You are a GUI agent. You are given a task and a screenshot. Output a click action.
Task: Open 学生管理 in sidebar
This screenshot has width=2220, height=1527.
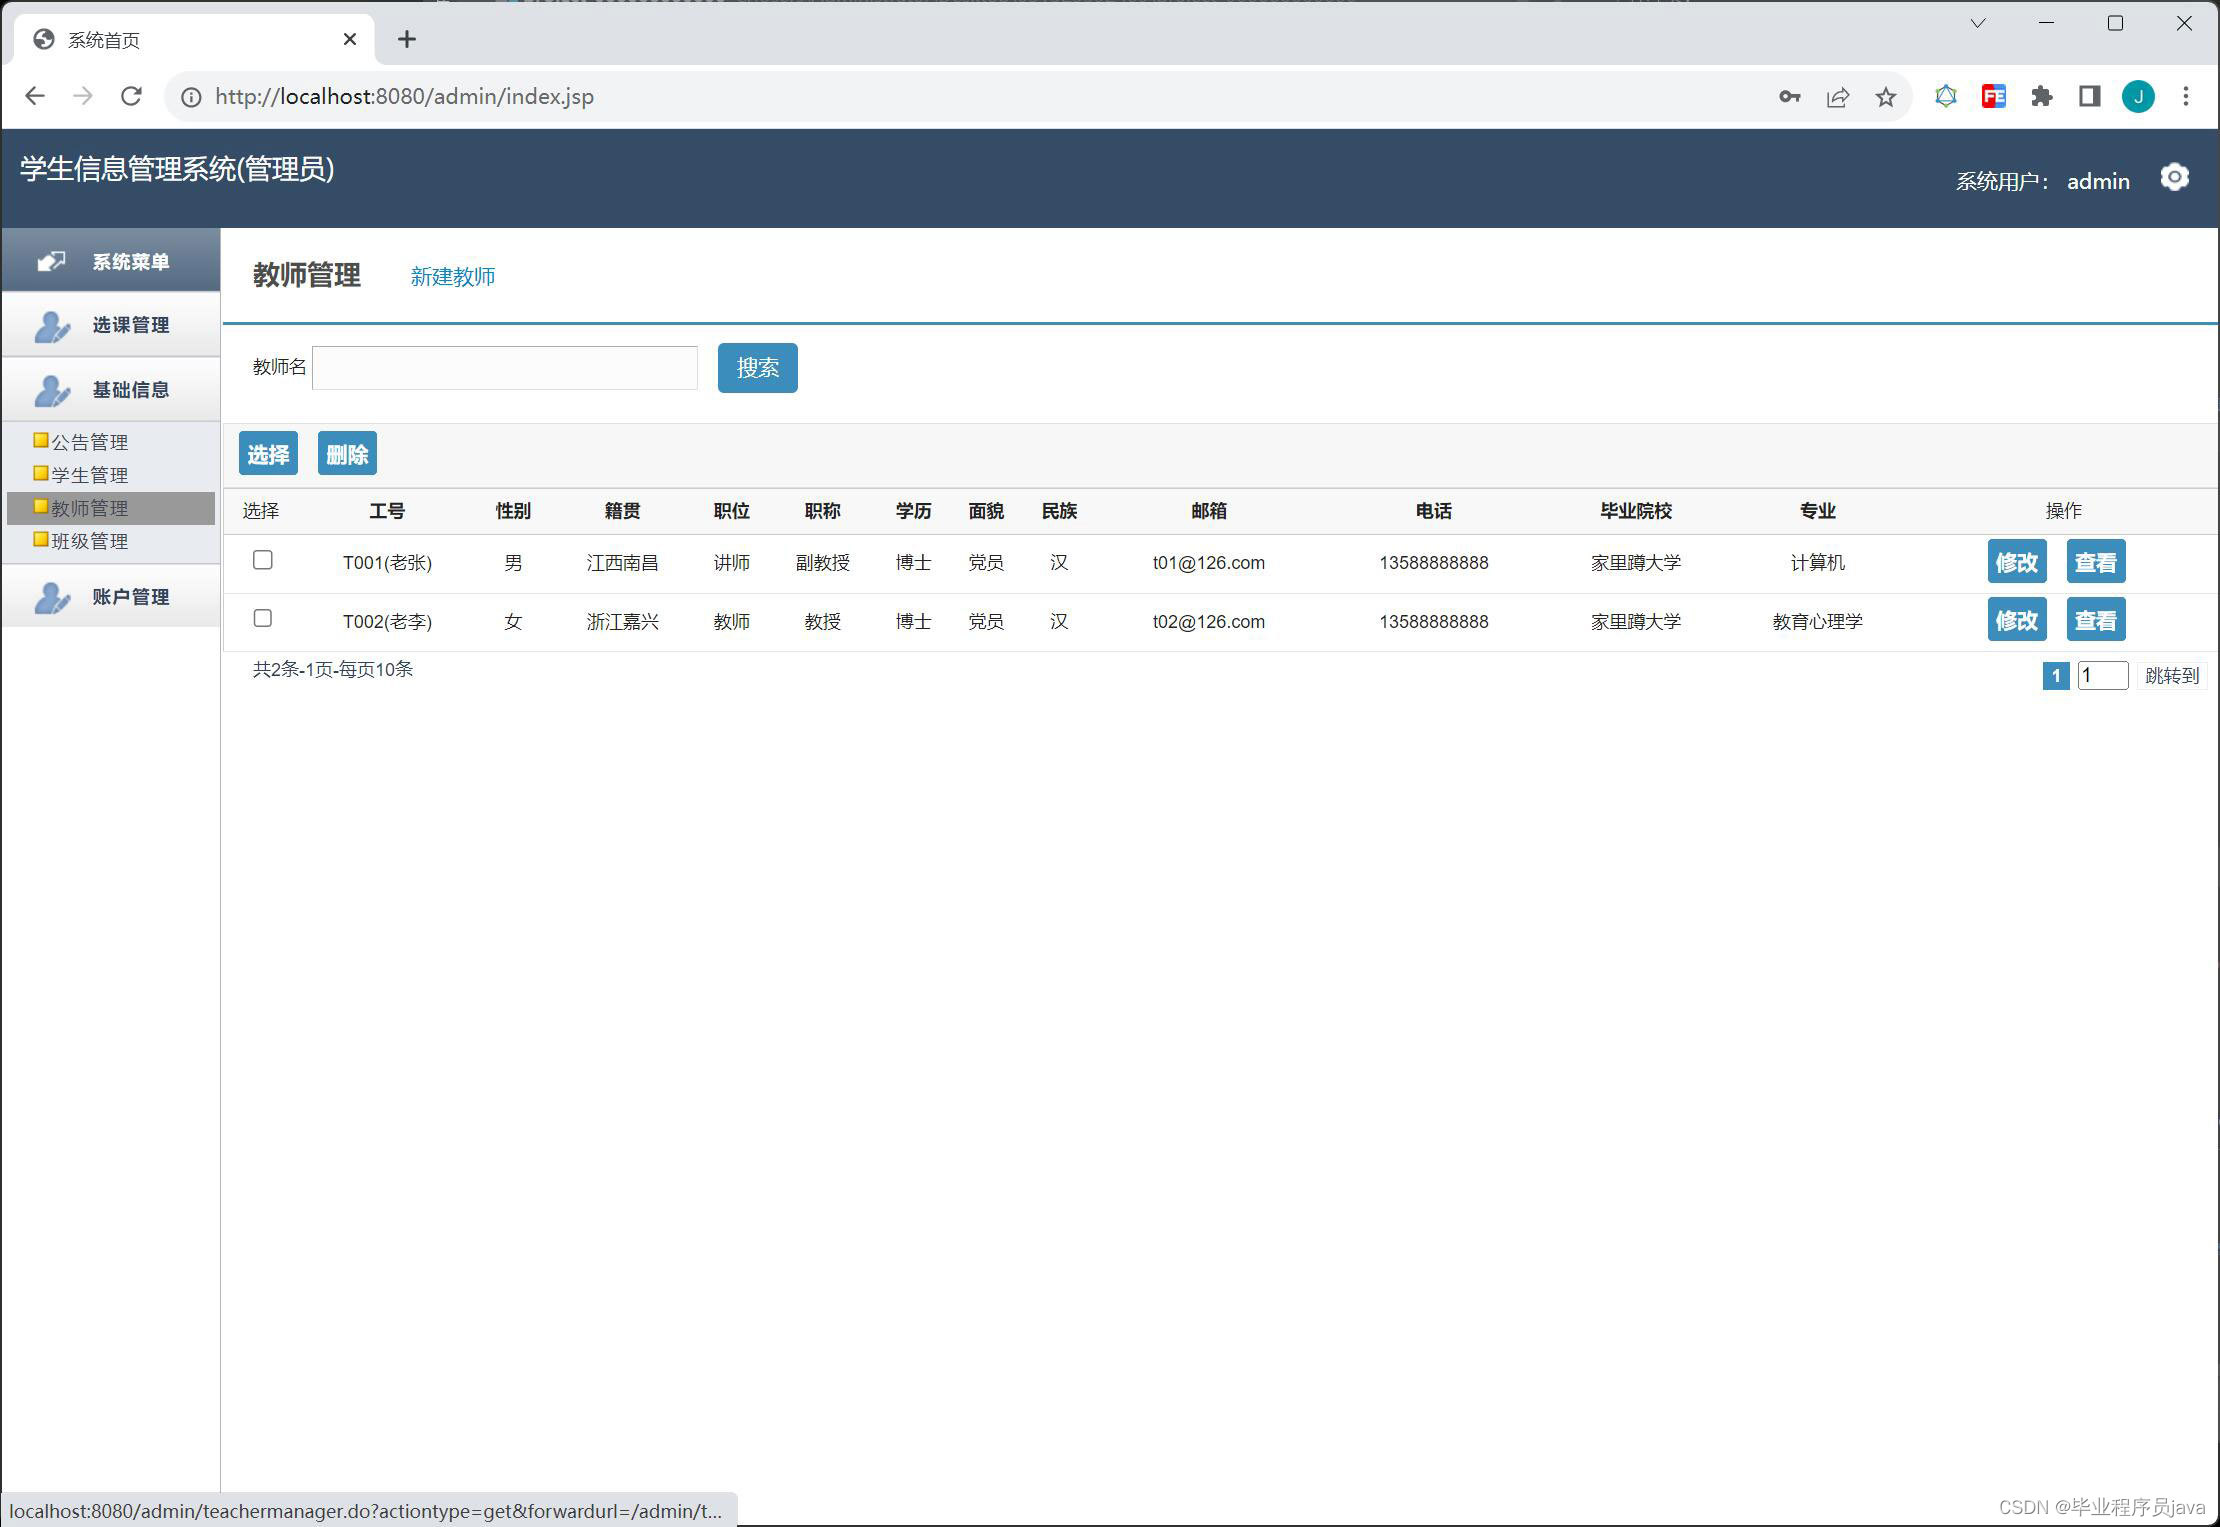pyautogui.click(x=89, y=475)
